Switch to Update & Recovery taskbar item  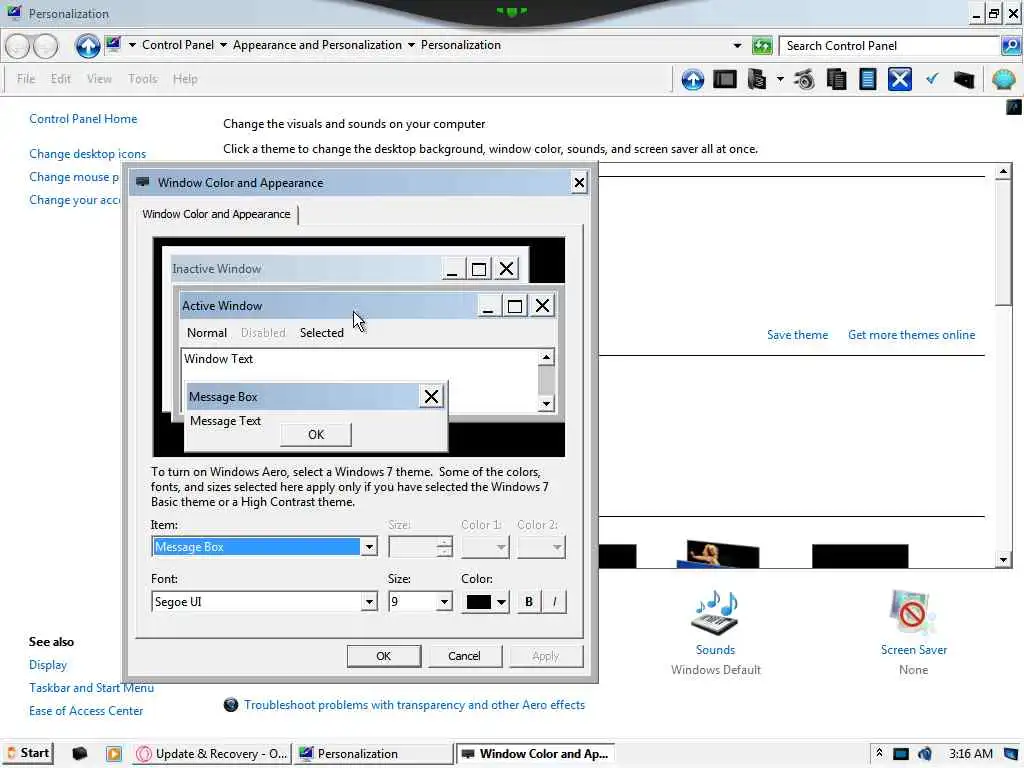click(x=212, y=754)
